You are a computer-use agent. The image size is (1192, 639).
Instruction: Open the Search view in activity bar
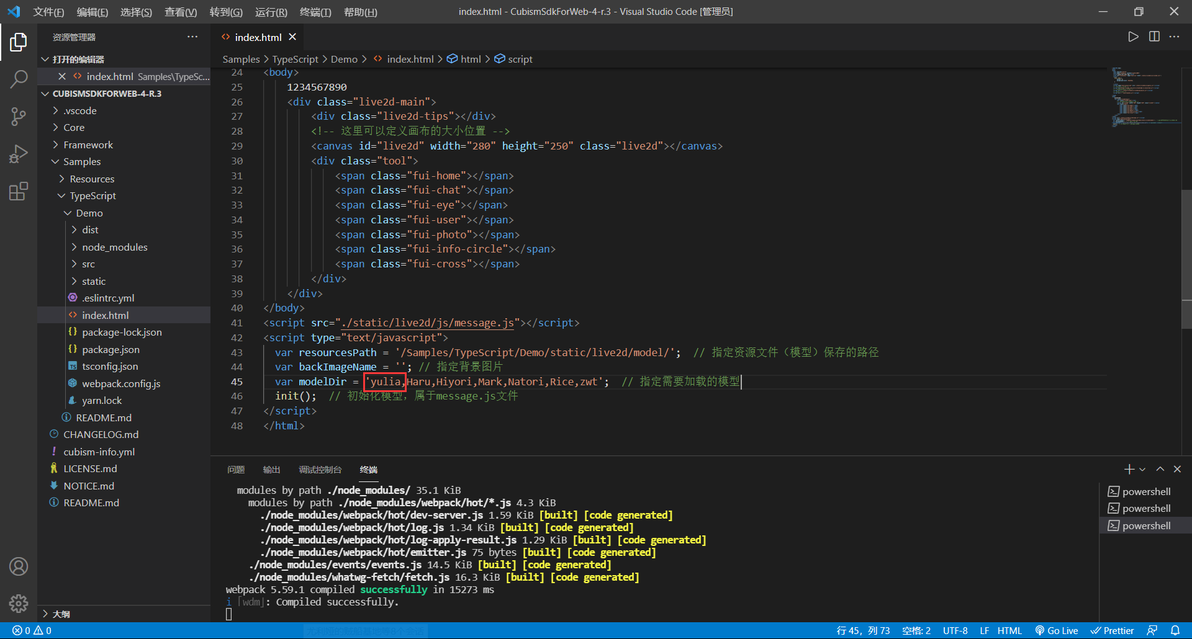click(18, 79)
